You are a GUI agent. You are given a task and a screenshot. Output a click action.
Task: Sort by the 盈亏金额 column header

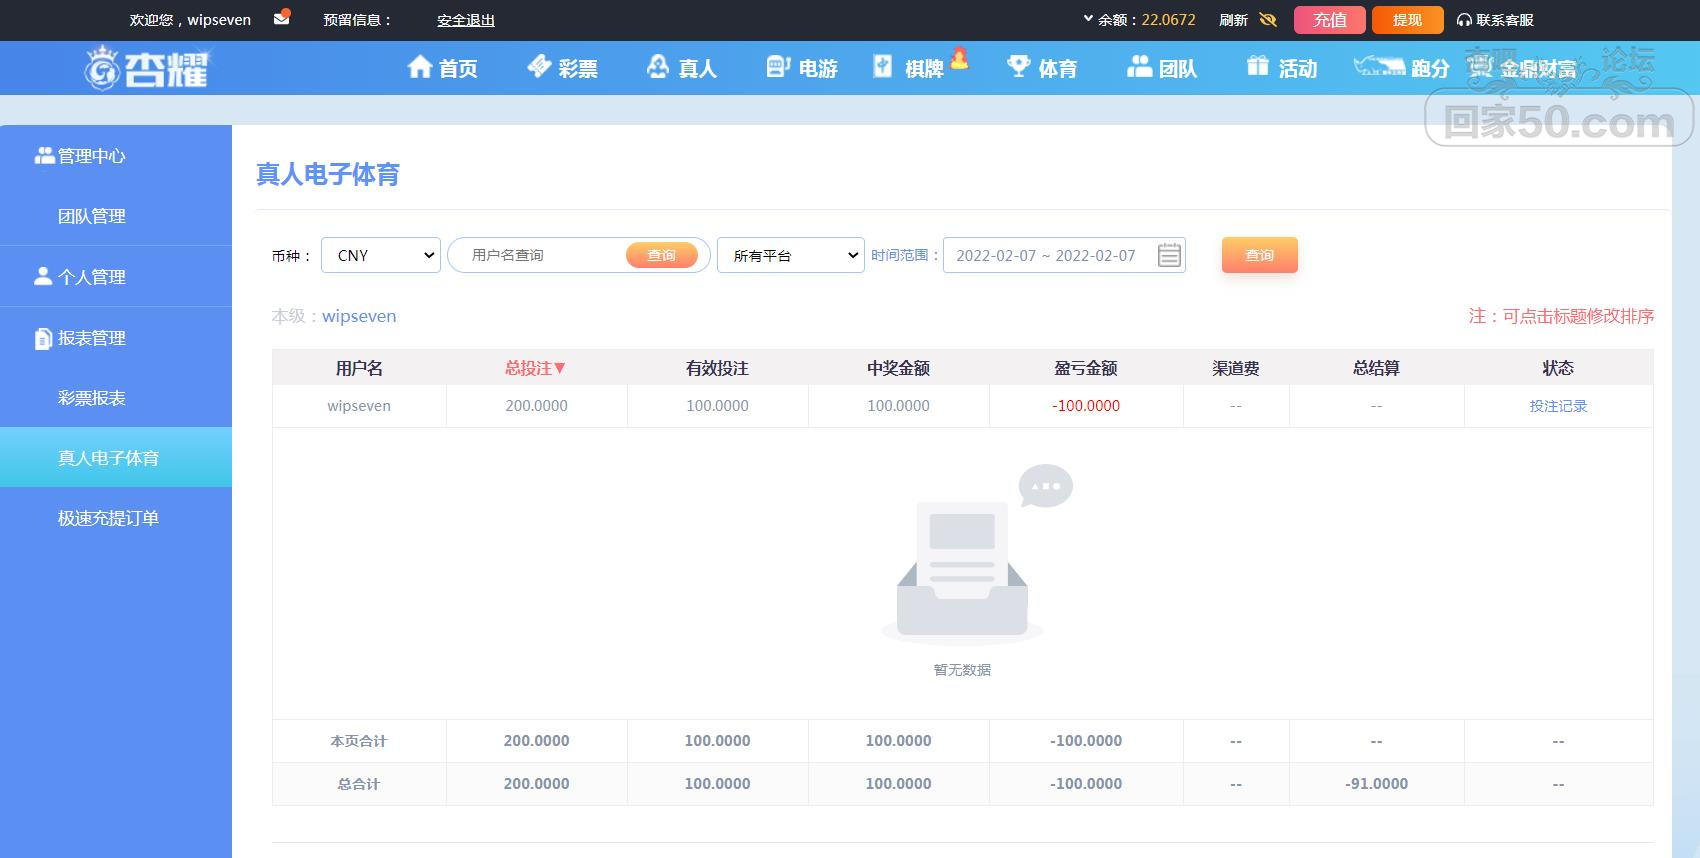[1086, 368]
